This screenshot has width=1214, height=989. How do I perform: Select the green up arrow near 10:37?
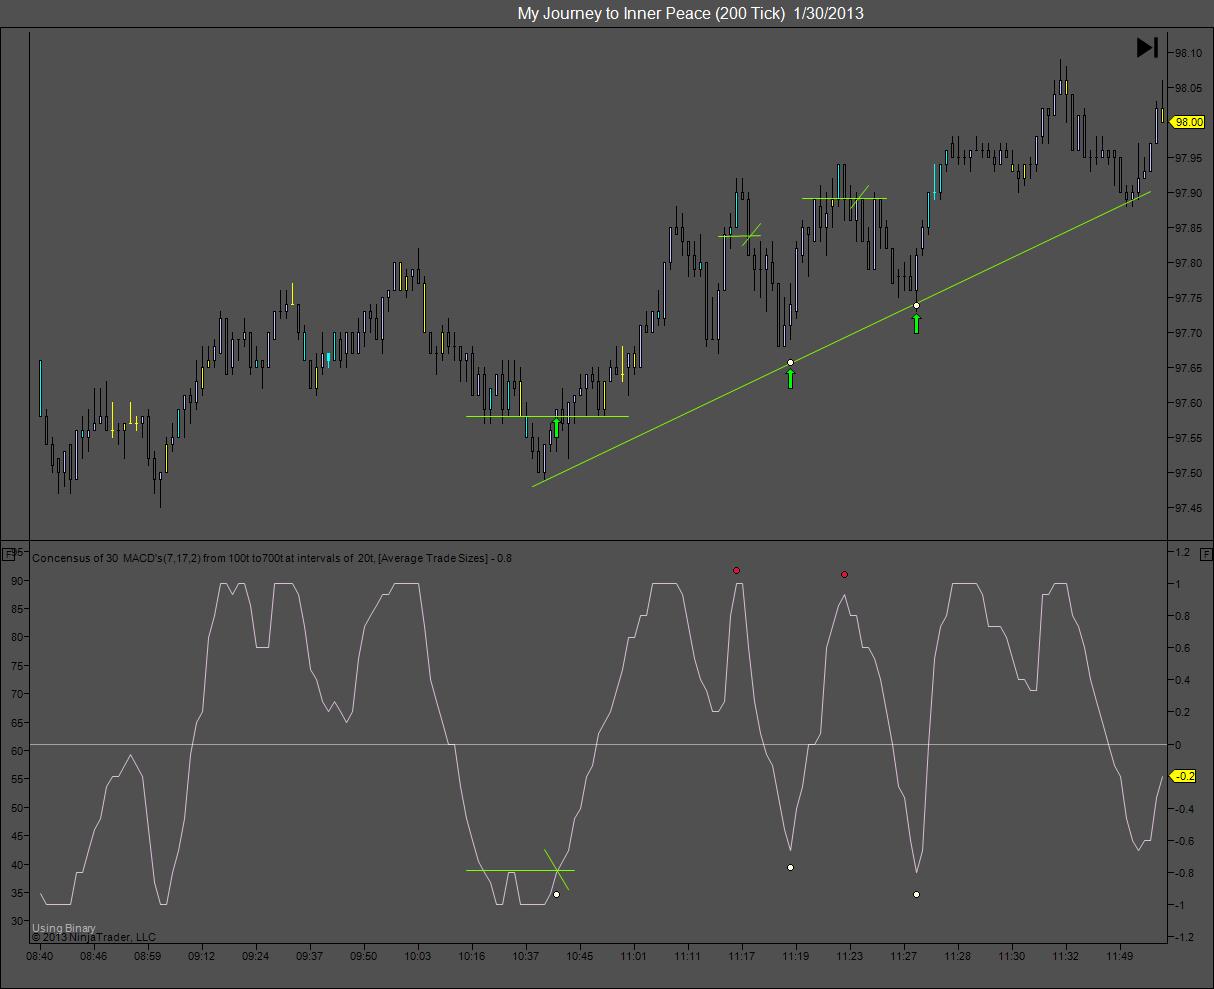(556, 428)
